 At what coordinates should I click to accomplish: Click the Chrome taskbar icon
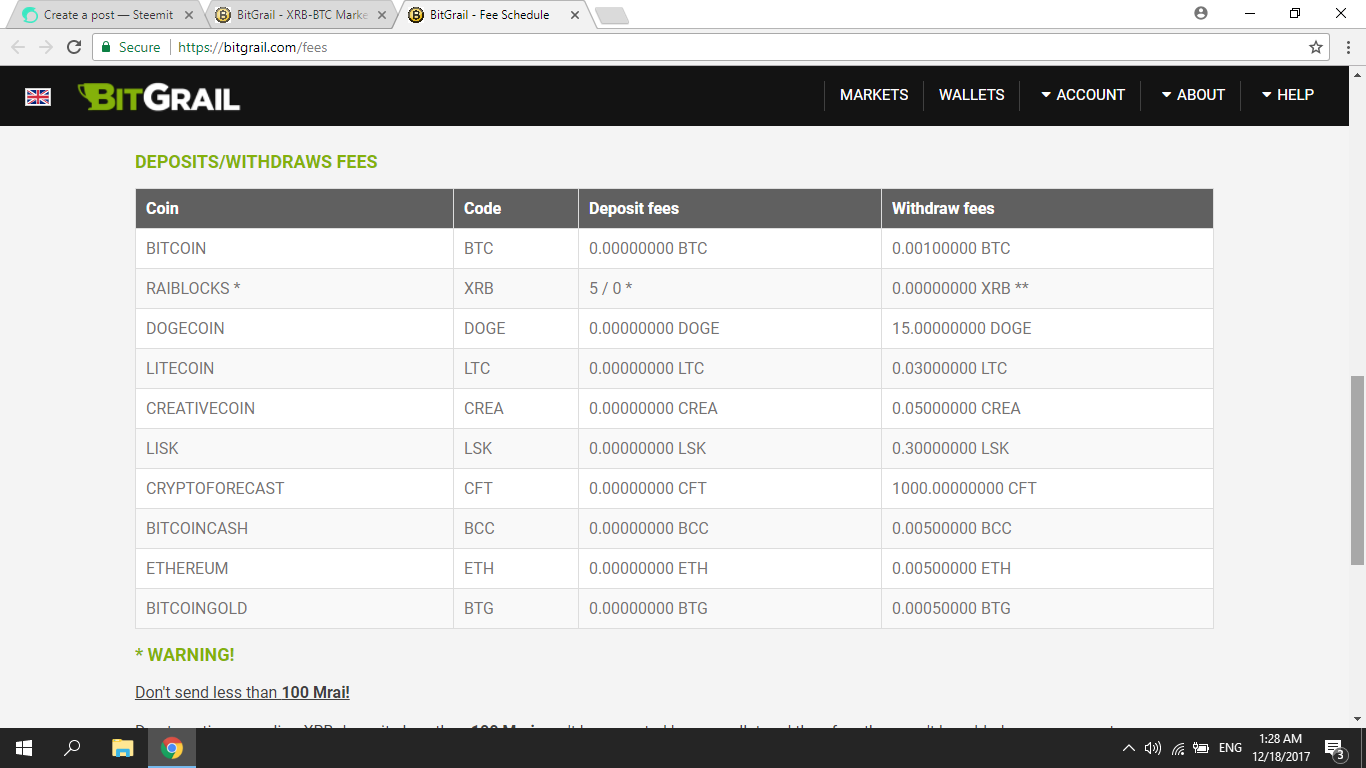(x=172, y=748)
